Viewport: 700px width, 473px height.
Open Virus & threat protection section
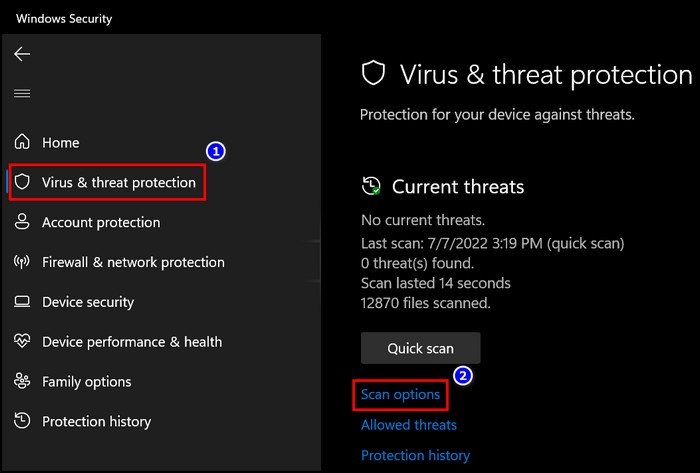pos(119,183)
